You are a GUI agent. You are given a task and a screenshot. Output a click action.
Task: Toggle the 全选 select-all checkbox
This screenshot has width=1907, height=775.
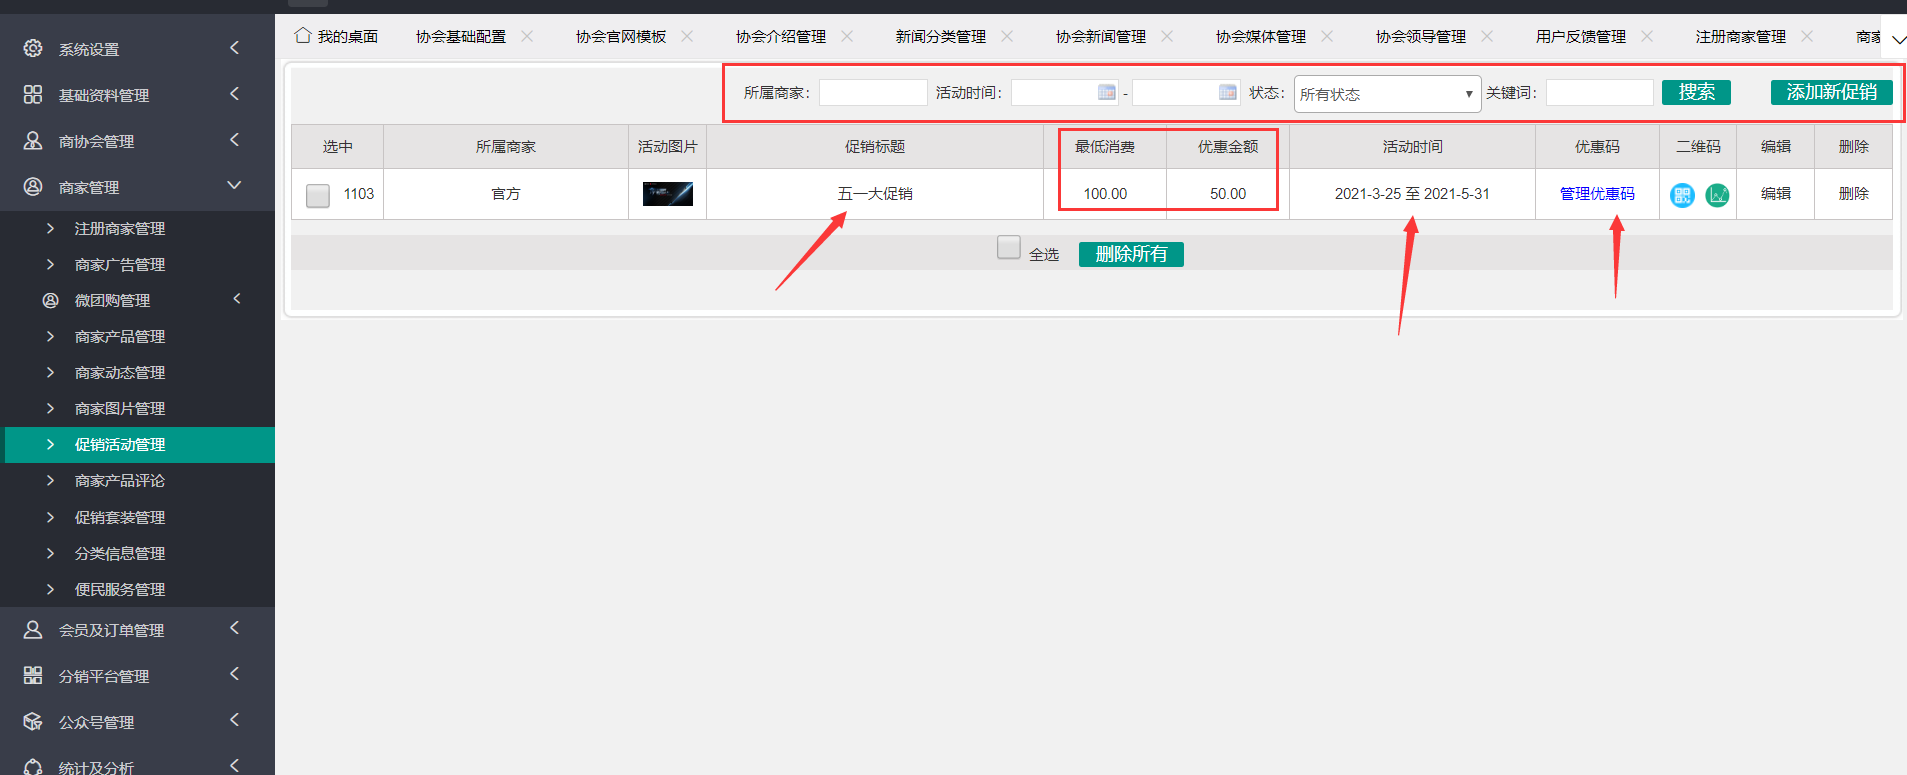pyautogui.click(x=1008, y=247)
